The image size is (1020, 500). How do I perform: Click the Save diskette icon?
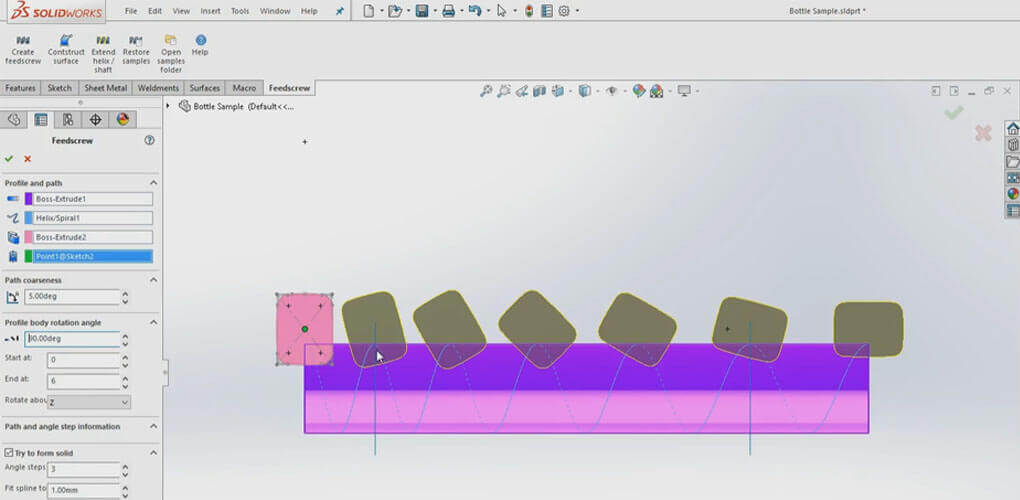click(422, 11)
